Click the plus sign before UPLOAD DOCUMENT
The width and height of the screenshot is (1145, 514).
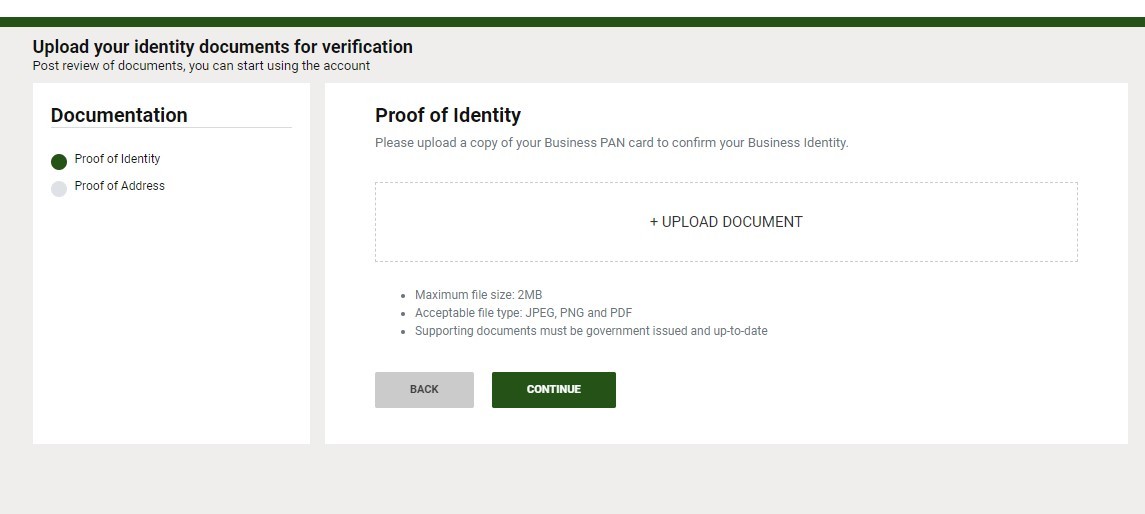click(x=654, y=222)
